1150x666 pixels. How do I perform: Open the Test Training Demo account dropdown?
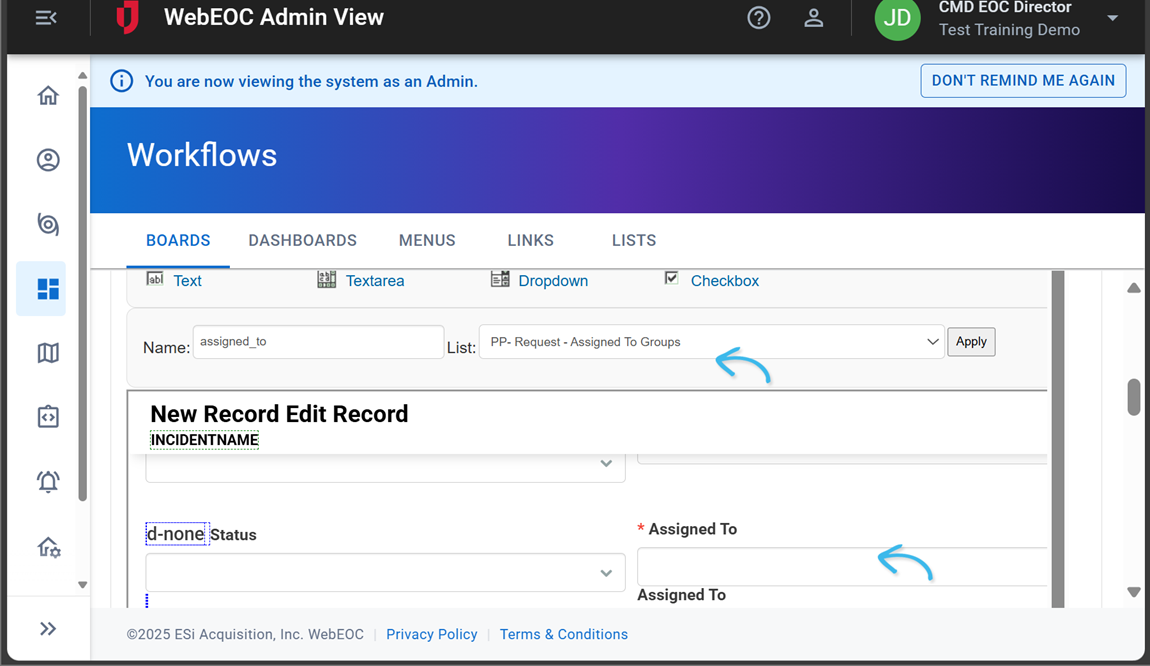click(x=1111, y=19)
